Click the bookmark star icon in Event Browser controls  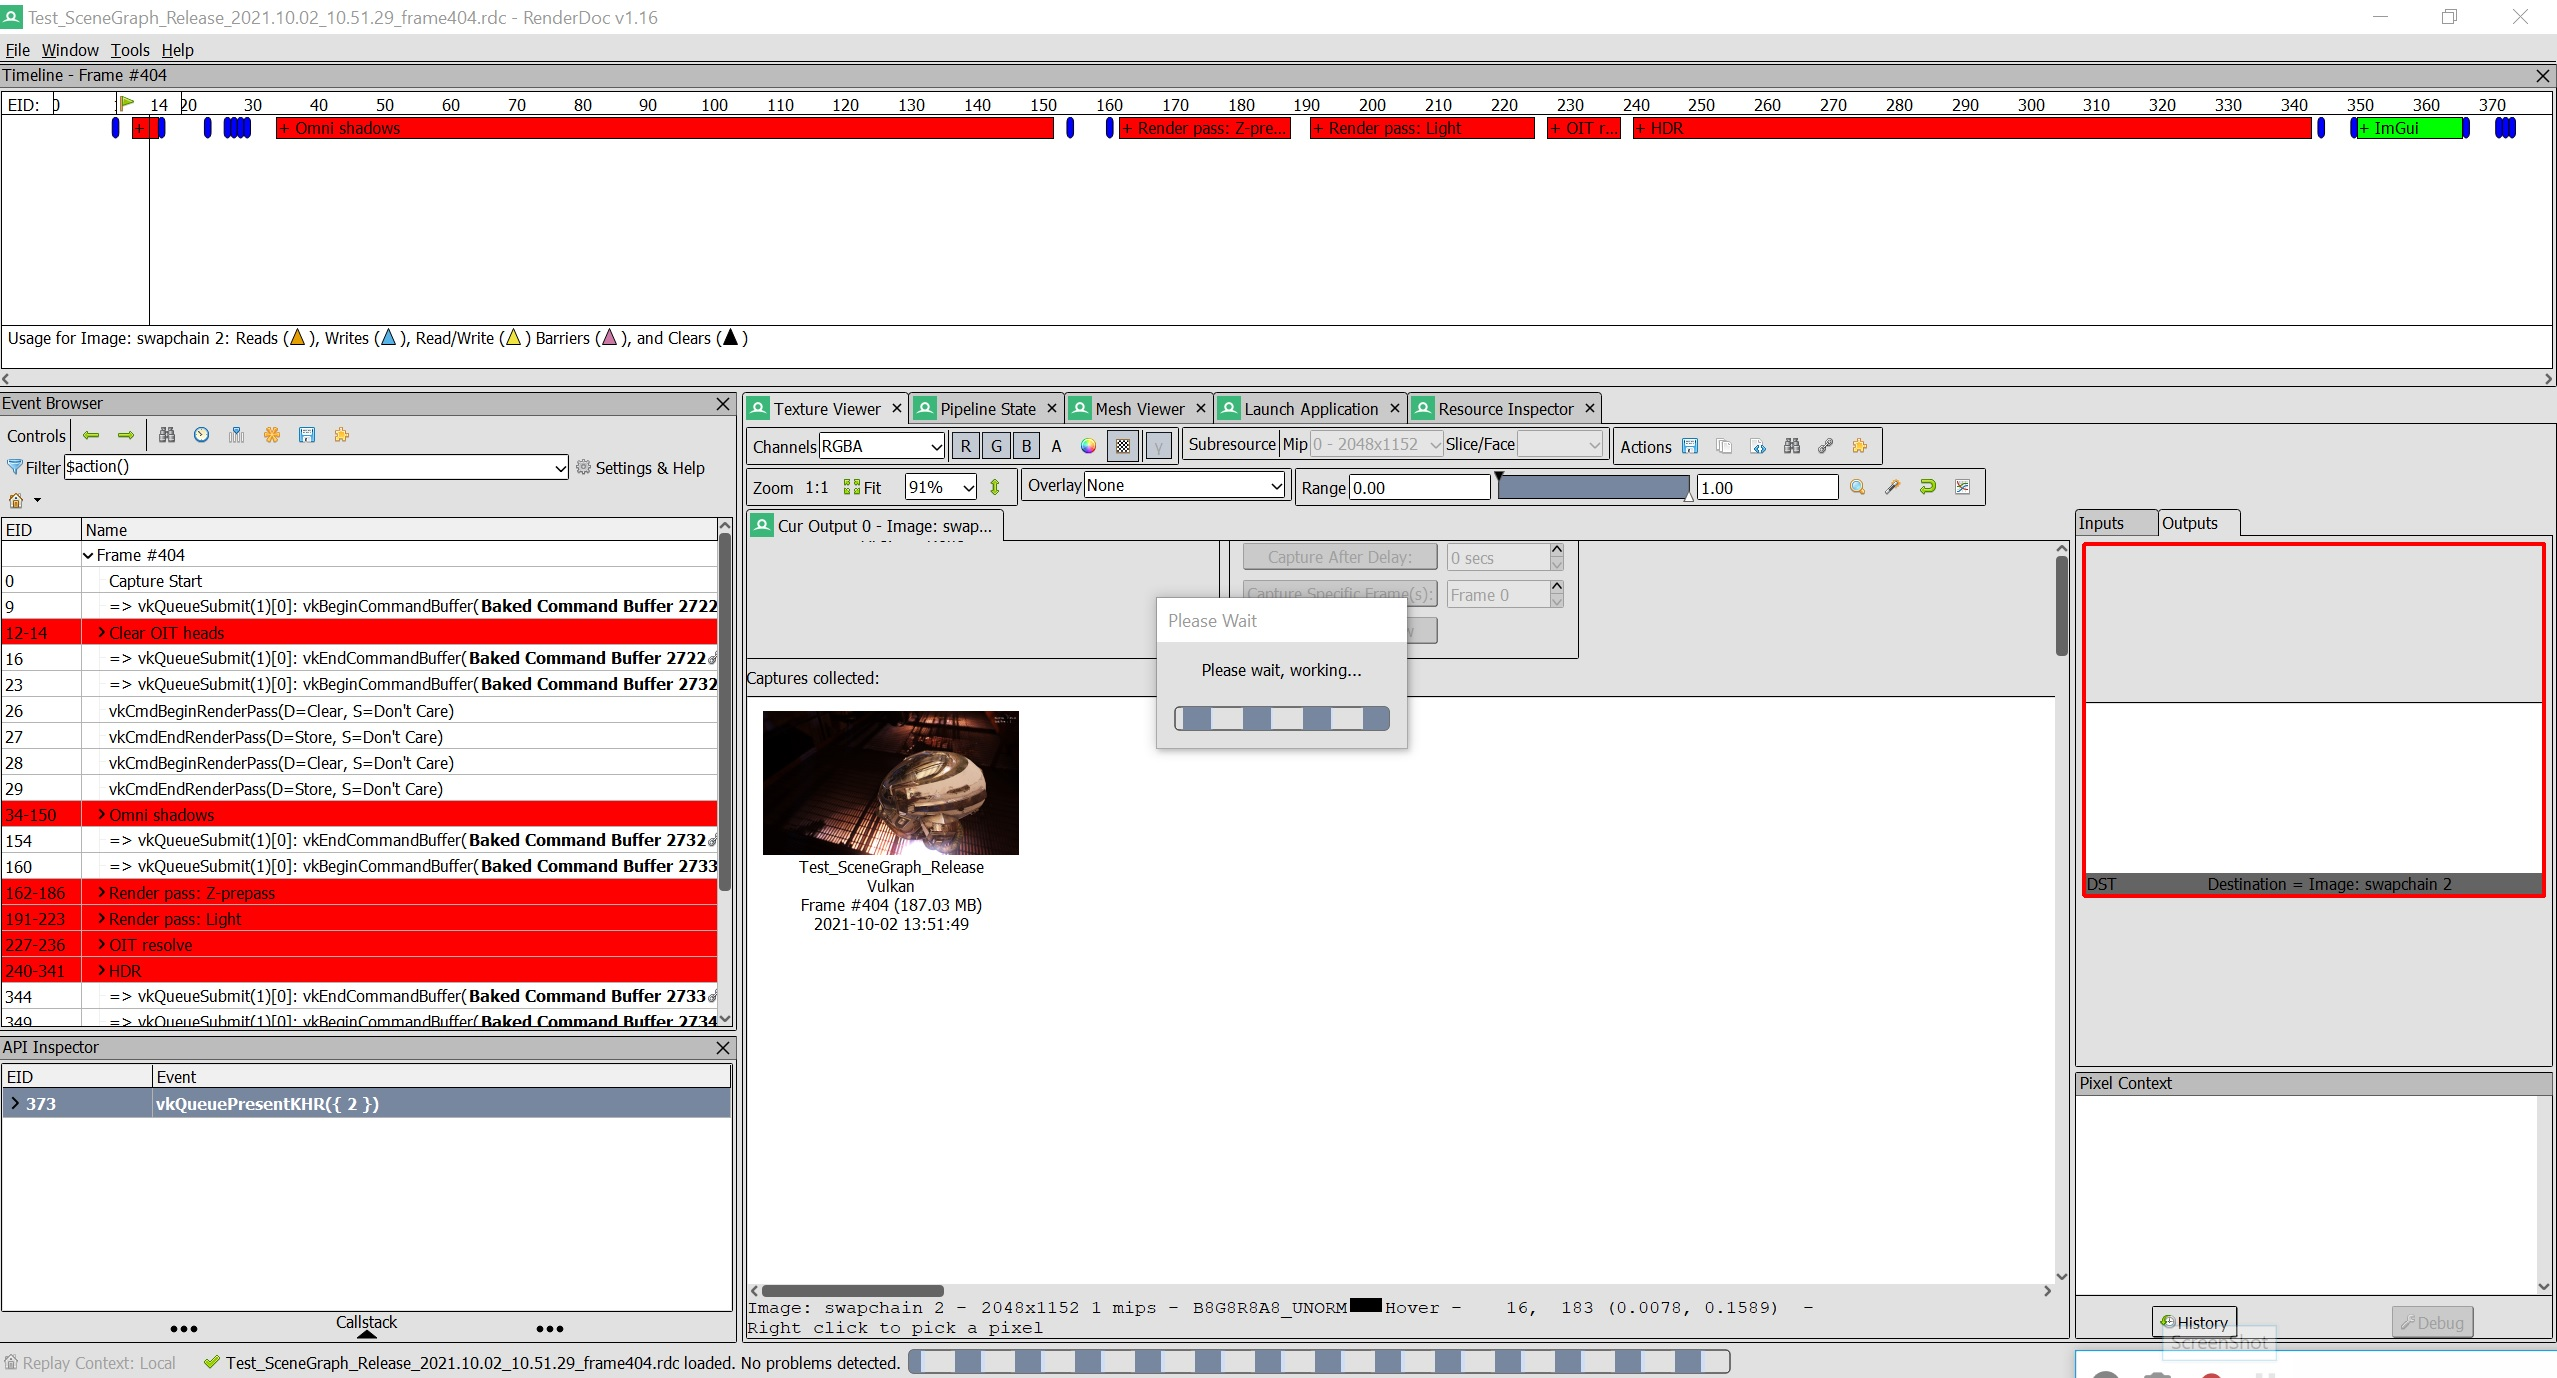click(x=271, y=436)
